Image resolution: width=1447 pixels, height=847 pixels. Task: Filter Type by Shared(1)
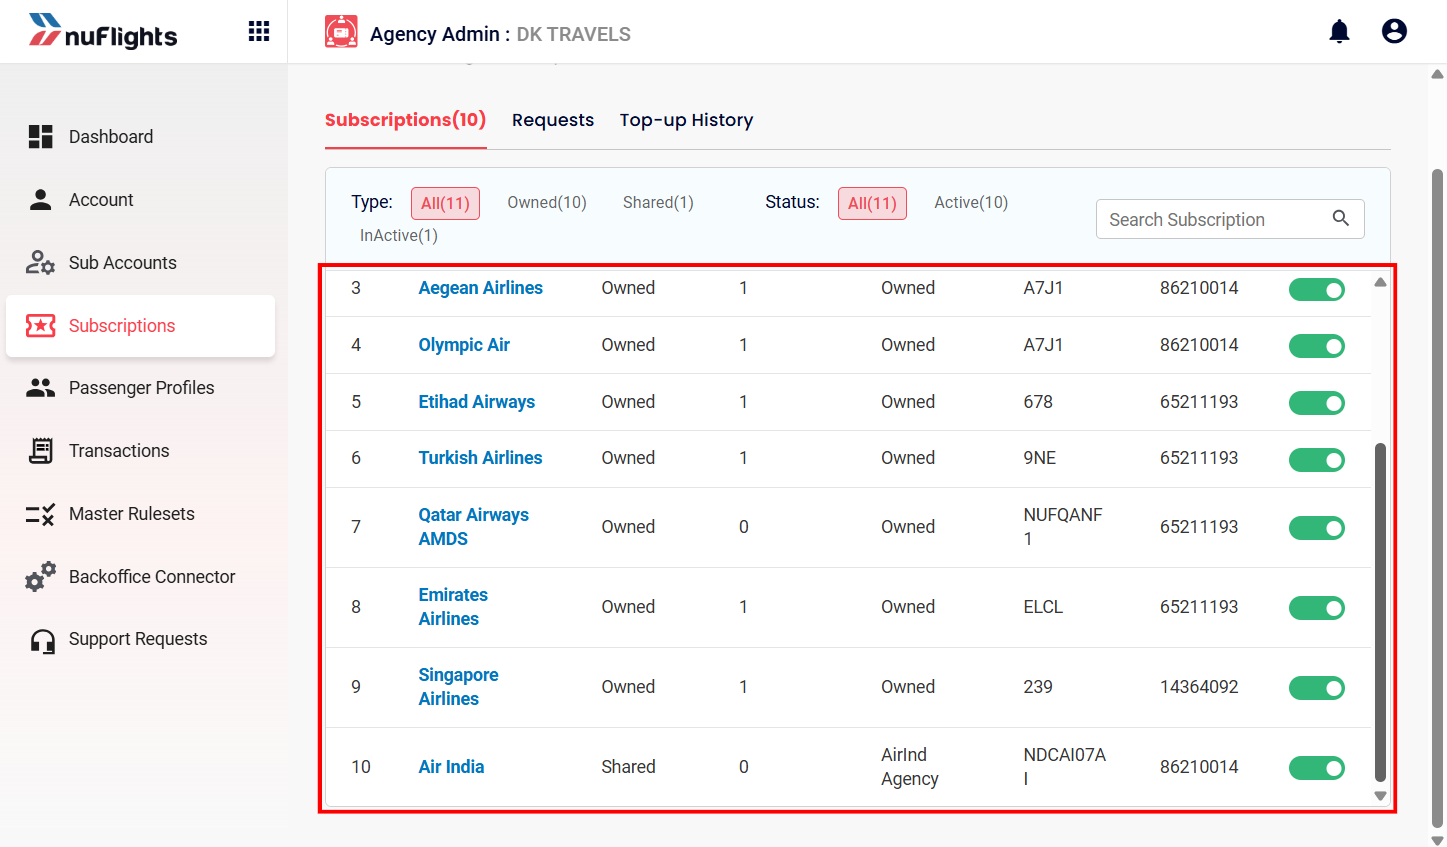658,202
